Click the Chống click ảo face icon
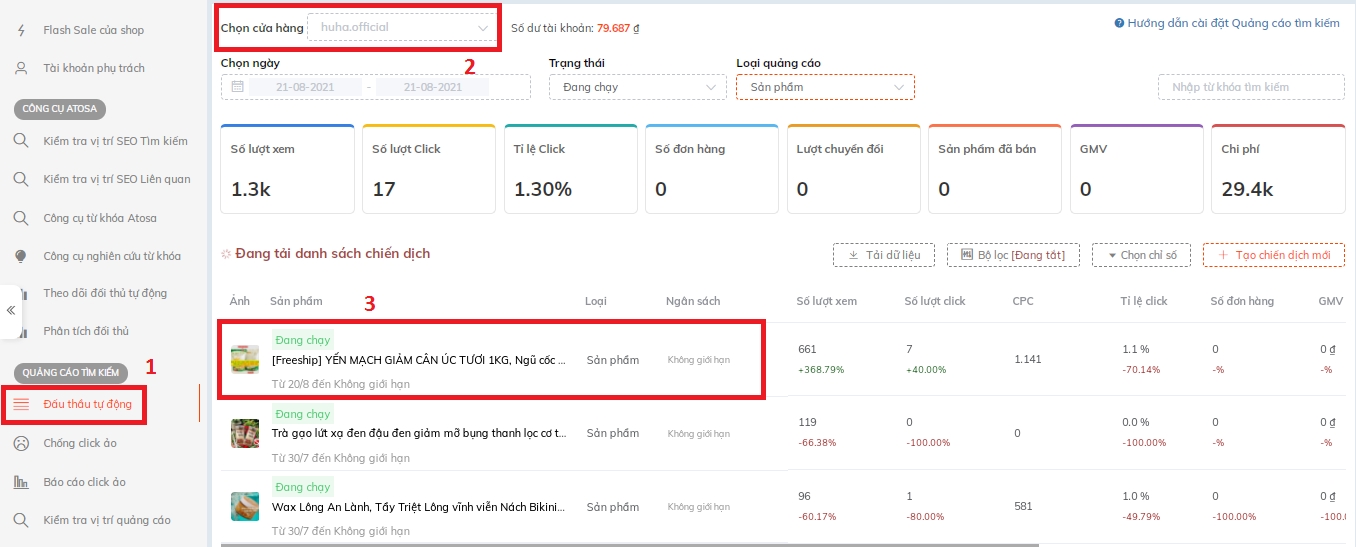Viewport: 1356px width, 547px height. pos(21,443)
